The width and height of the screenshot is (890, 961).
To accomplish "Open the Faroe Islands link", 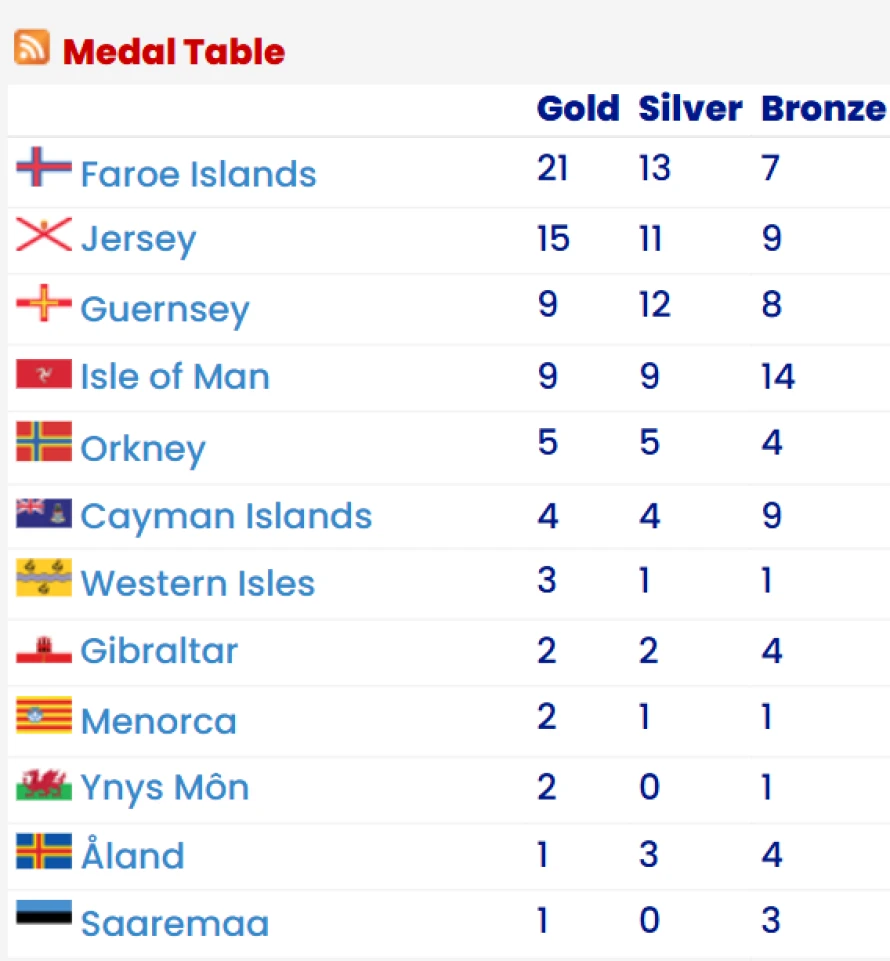I will 199,174.
